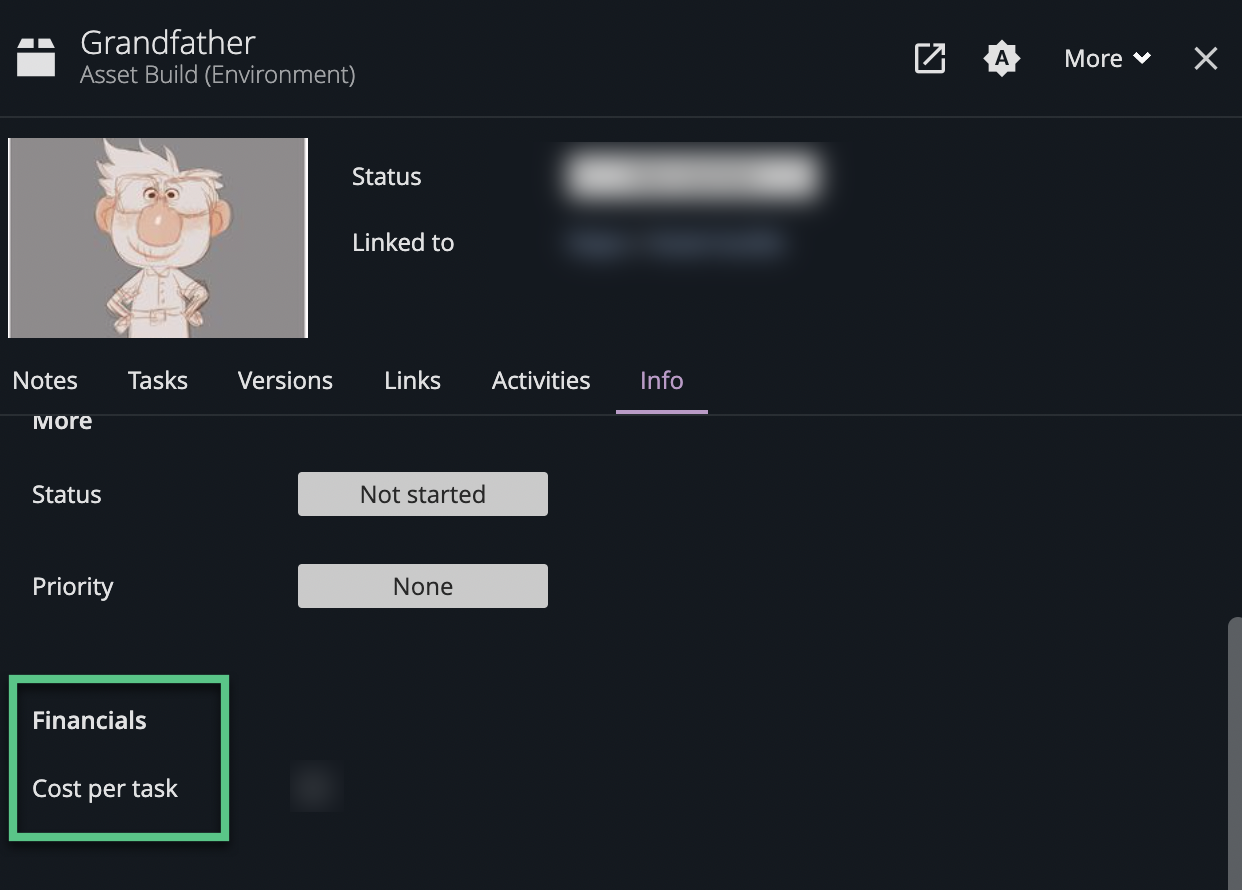
Task: Click the highlighted Financials section heading
Action: pos(89,720)
